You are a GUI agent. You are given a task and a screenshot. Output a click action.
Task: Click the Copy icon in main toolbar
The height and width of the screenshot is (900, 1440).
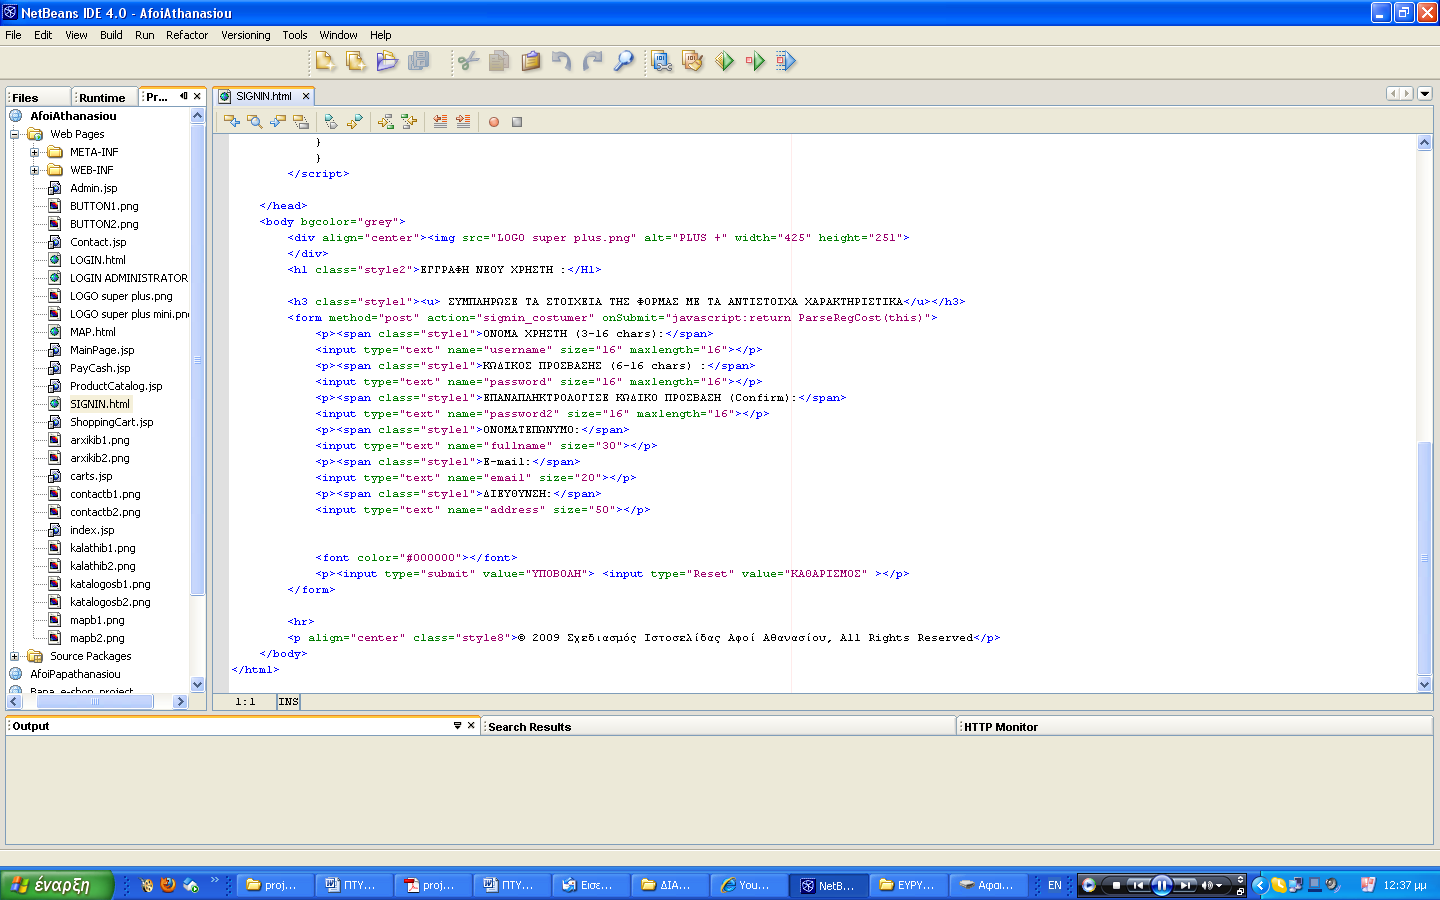pyautogui.click(x=499, y=61)
